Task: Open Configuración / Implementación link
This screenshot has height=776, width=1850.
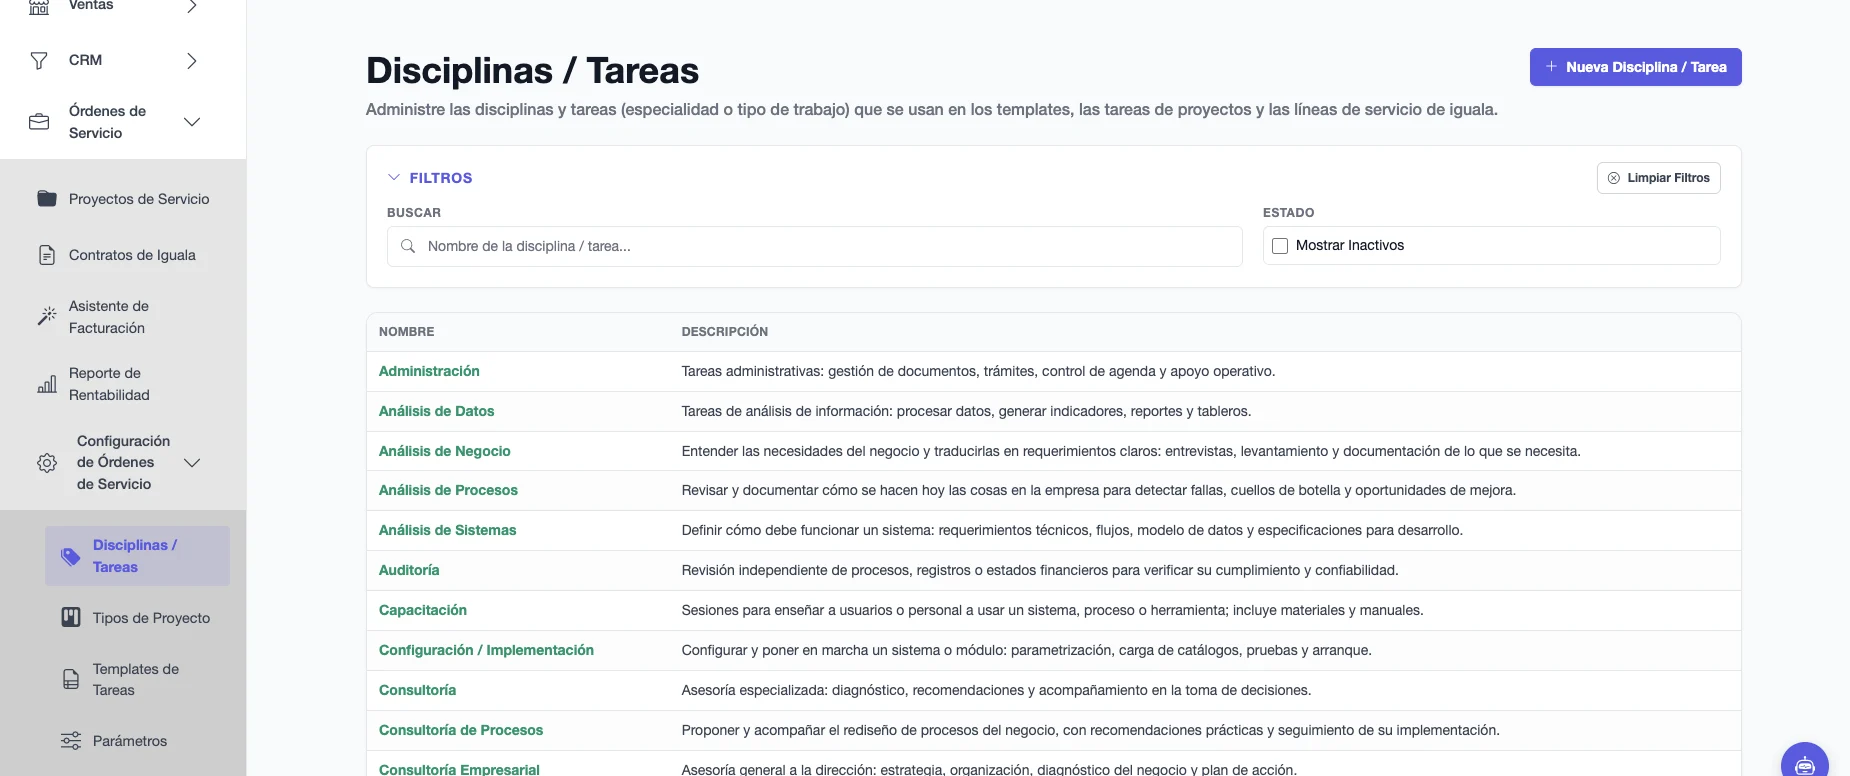Action: coord(486,650)
